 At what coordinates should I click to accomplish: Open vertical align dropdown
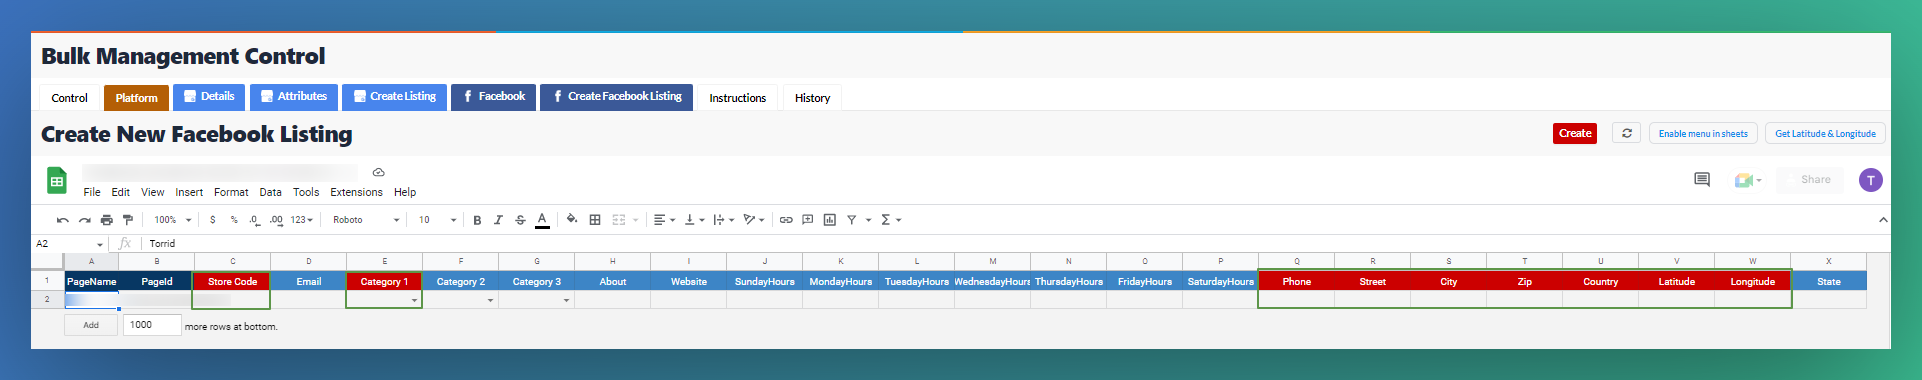pyautogui.click(x=694, y=220)
